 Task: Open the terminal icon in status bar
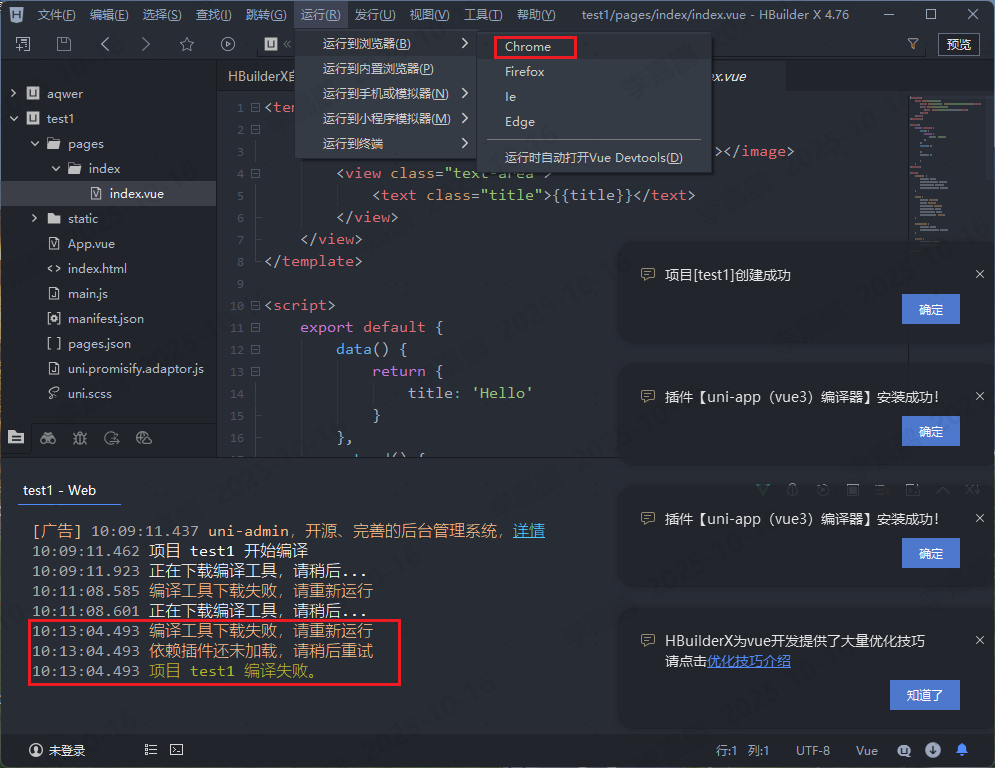[176, 749]
